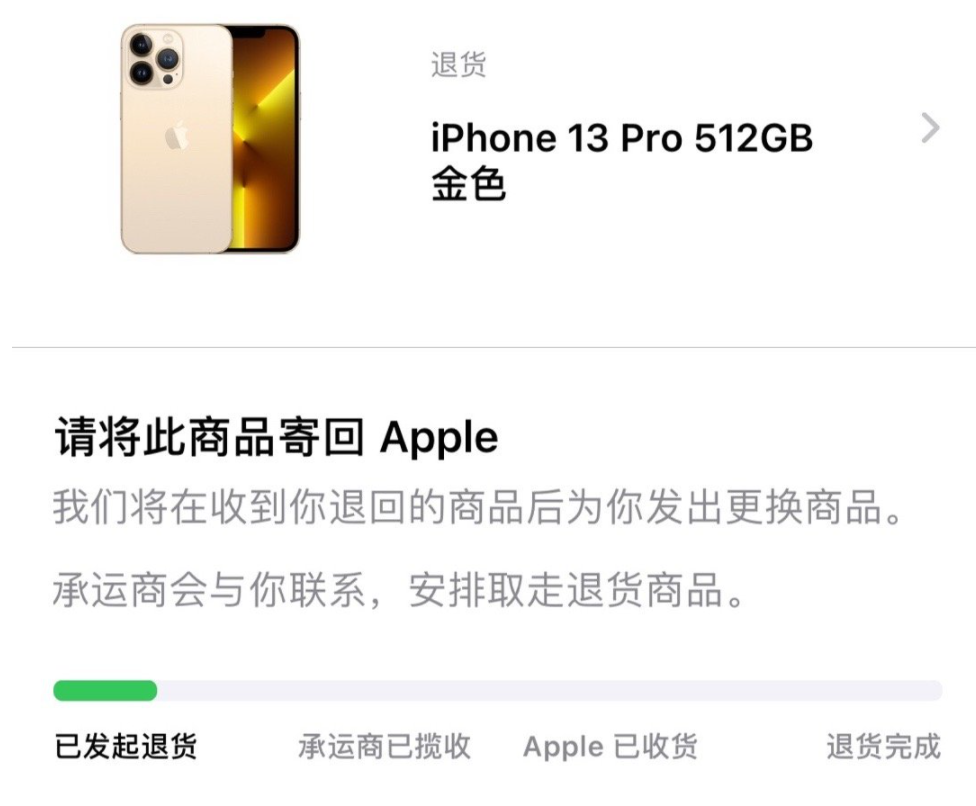Select the Apple 已收货 progress step

tap(610, 746)
